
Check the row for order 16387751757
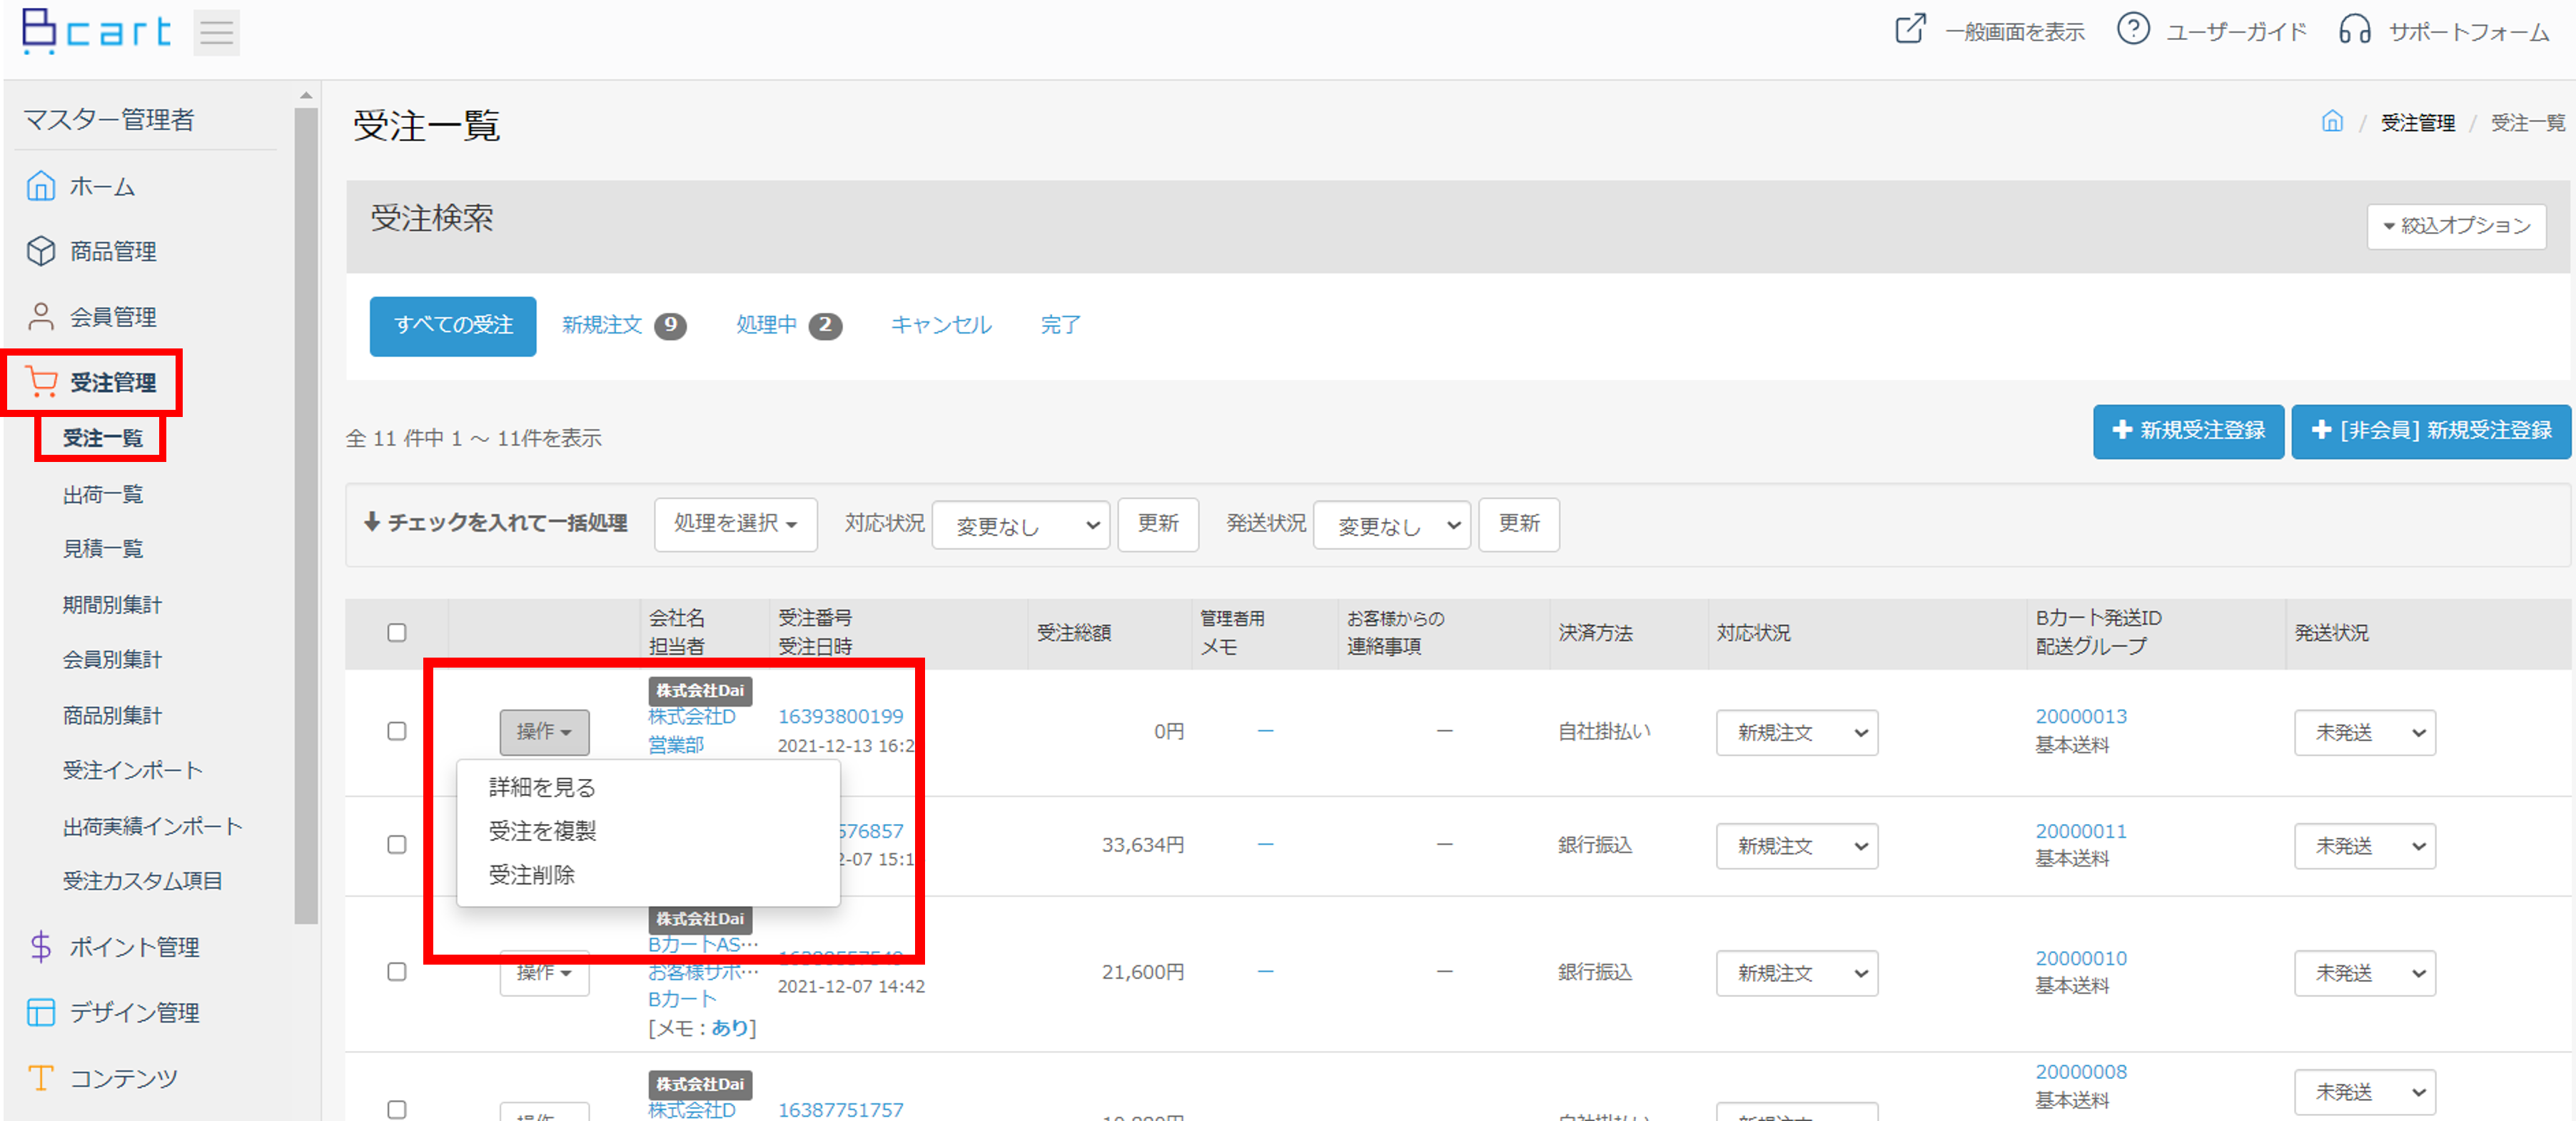[397, 1109]
